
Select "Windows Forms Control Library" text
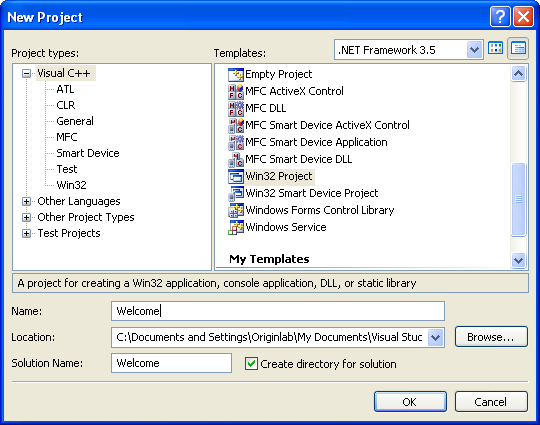click(x=320, y=210)
